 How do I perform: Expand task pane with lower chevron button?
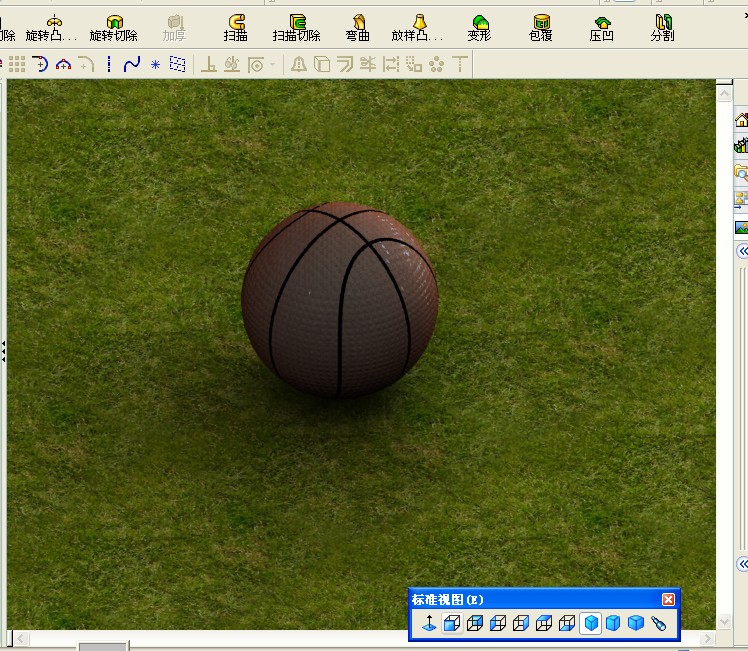coord(742,564)
